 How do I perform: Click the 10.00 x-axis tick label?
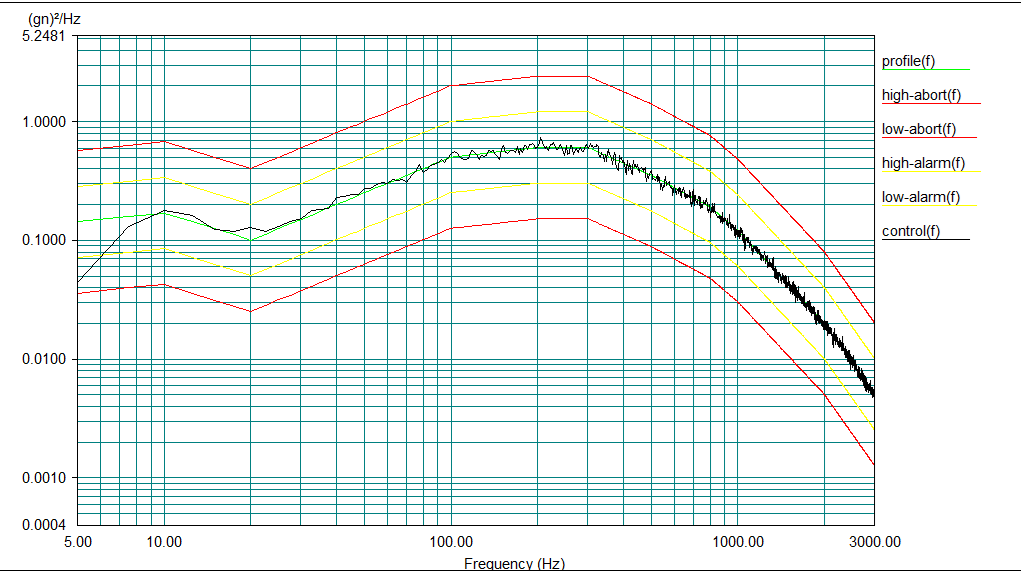pyautogui.click(x=164, y=542)
